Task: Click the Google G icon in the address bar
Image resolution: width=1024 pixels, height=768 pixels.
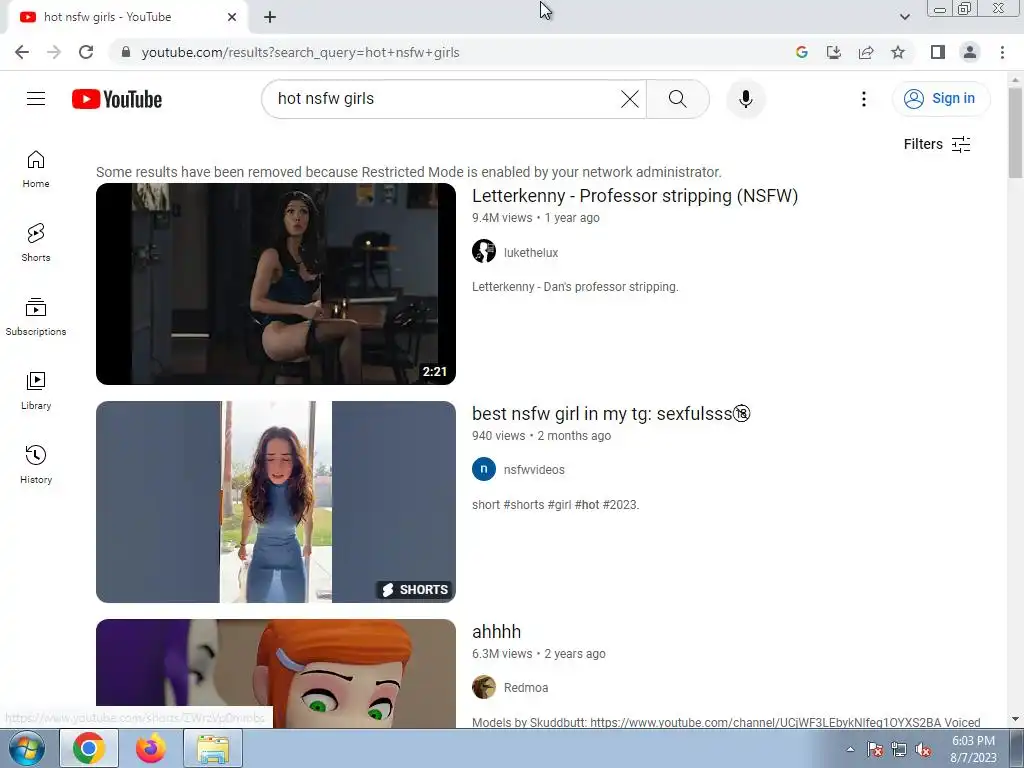Action: (802, 52)
